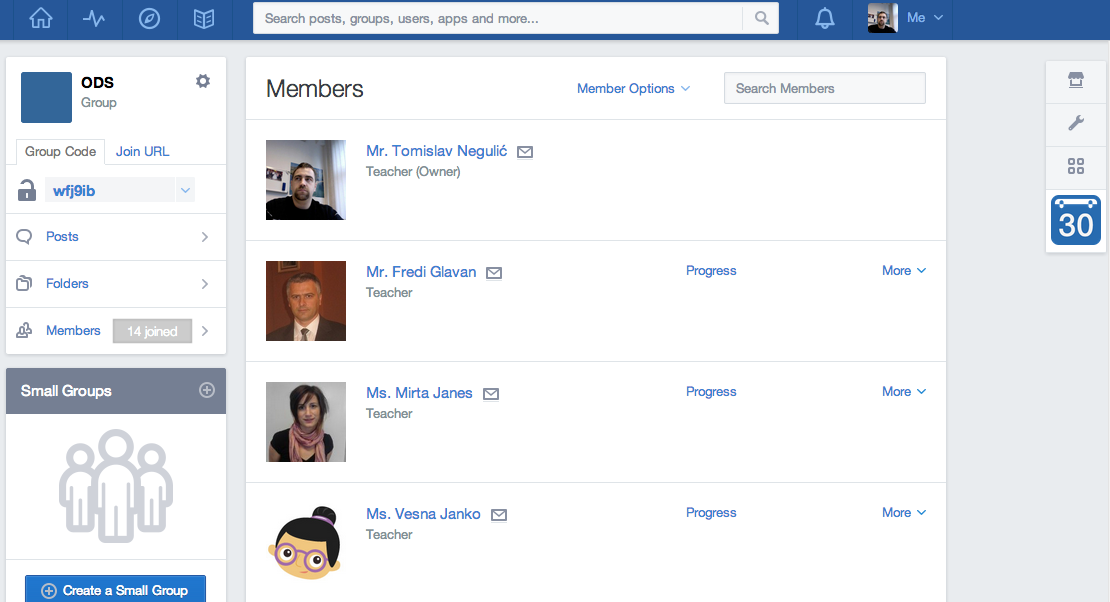Open the calendar planner icon
This screenshot has width=1110, height=602.
tap(1075, 220)
